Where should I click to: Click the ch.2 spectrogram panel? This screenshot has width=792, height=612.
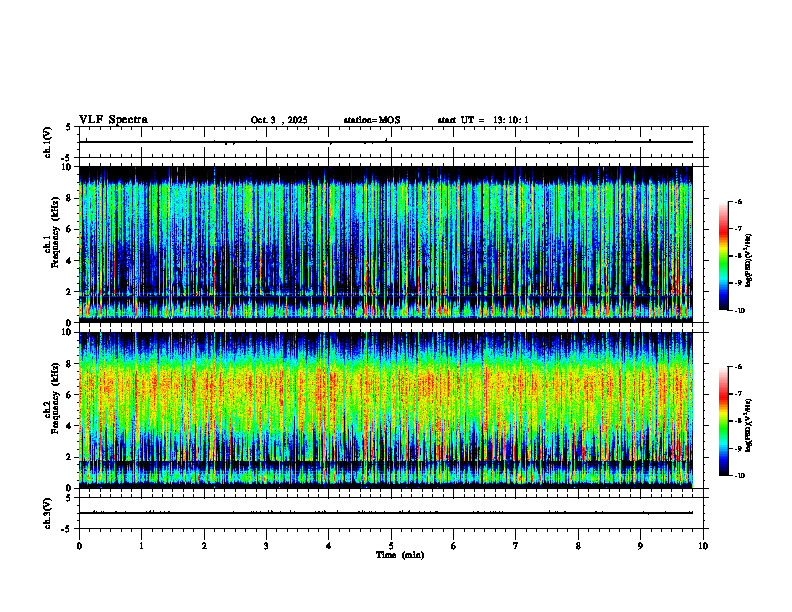click(386, 410)
